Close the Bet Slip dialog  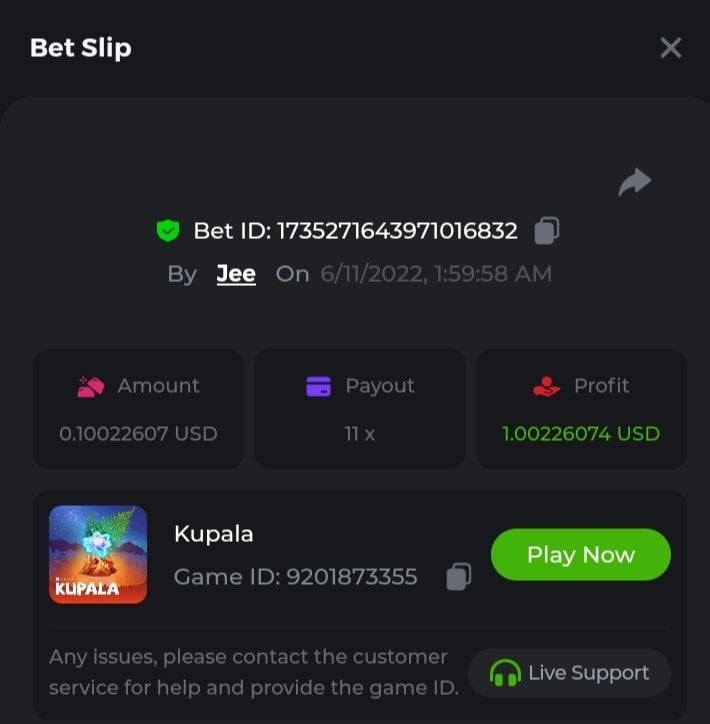[670, 48]
